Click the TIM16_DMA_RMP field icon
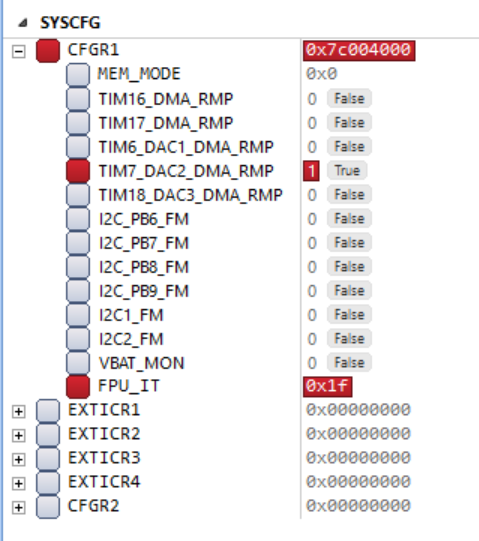The width and height of the screenshot is (479, 541). point(78,99)
